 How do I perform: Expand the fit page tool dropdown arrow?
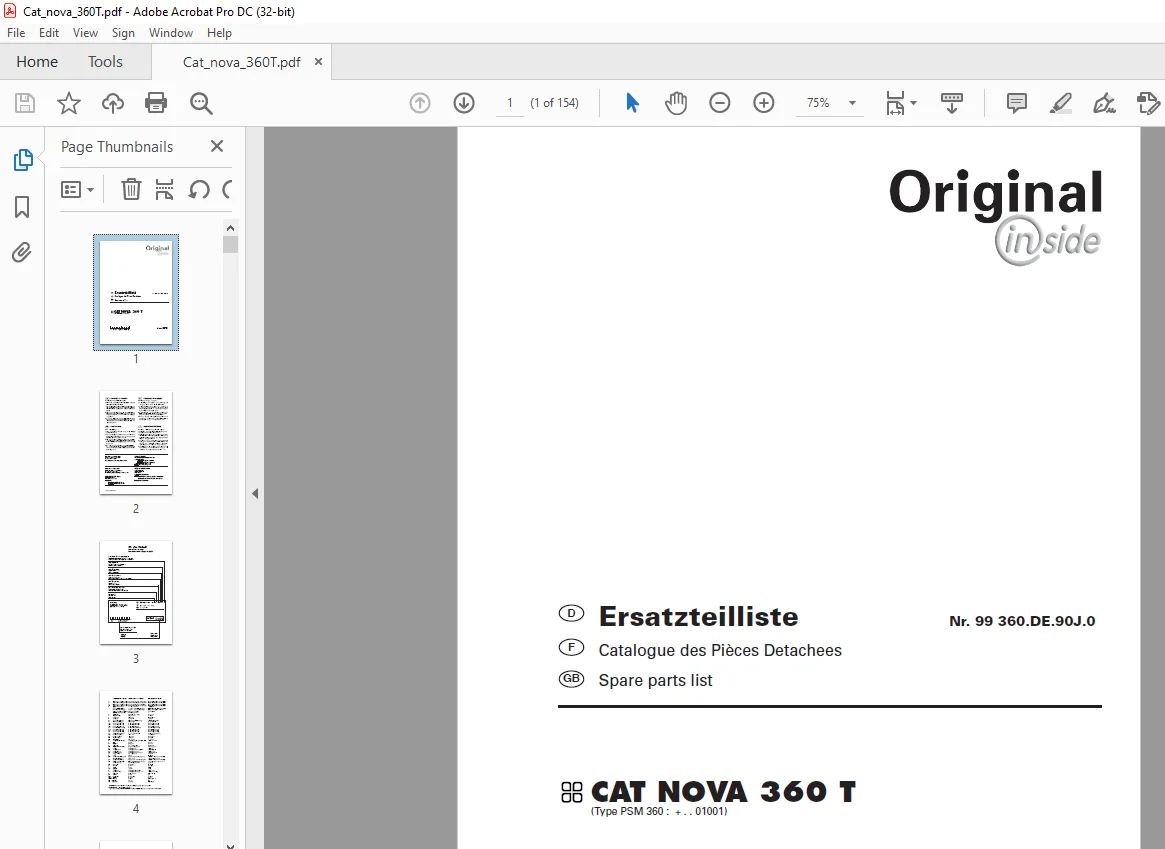click(913, 103)
